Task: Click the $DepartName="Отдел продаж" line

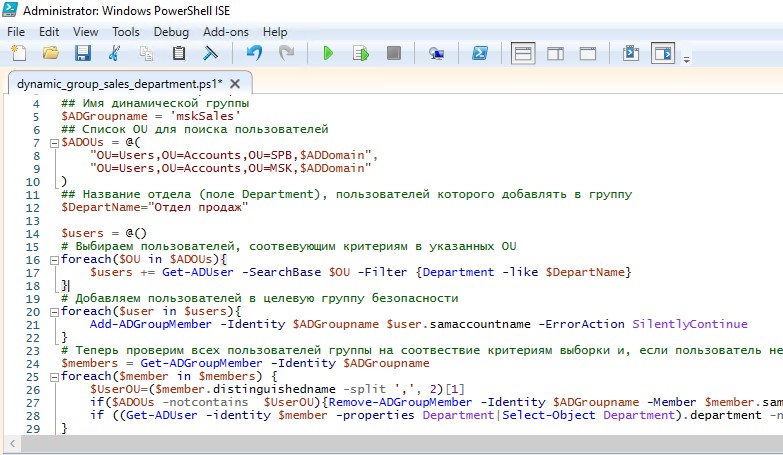Action: [x=154, y=207]
